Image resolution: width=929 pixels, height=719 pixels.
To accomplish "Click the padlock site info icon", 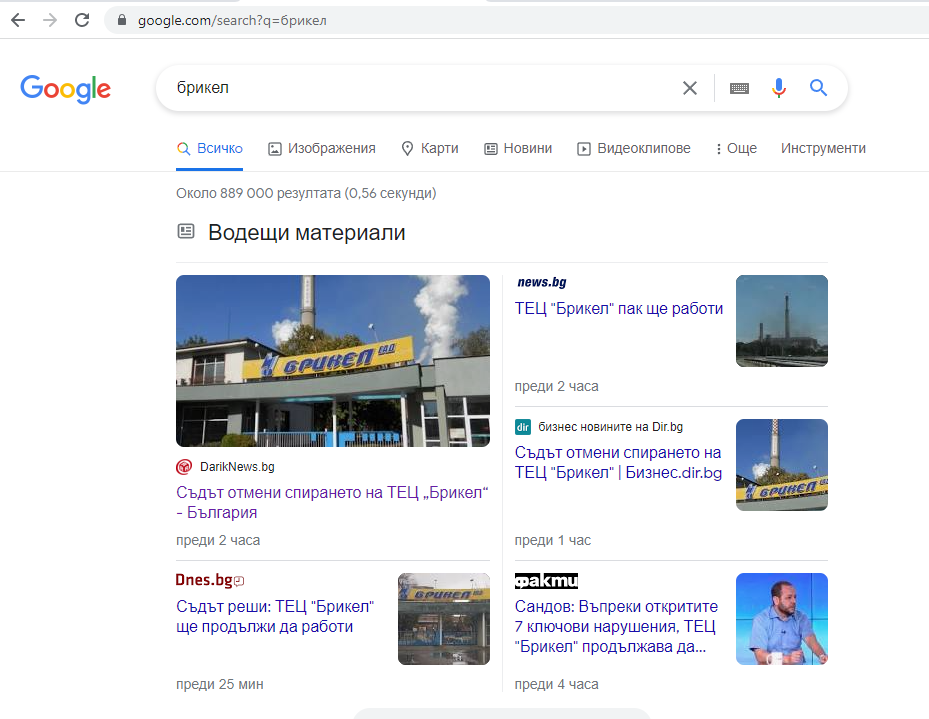I will 122,20.
